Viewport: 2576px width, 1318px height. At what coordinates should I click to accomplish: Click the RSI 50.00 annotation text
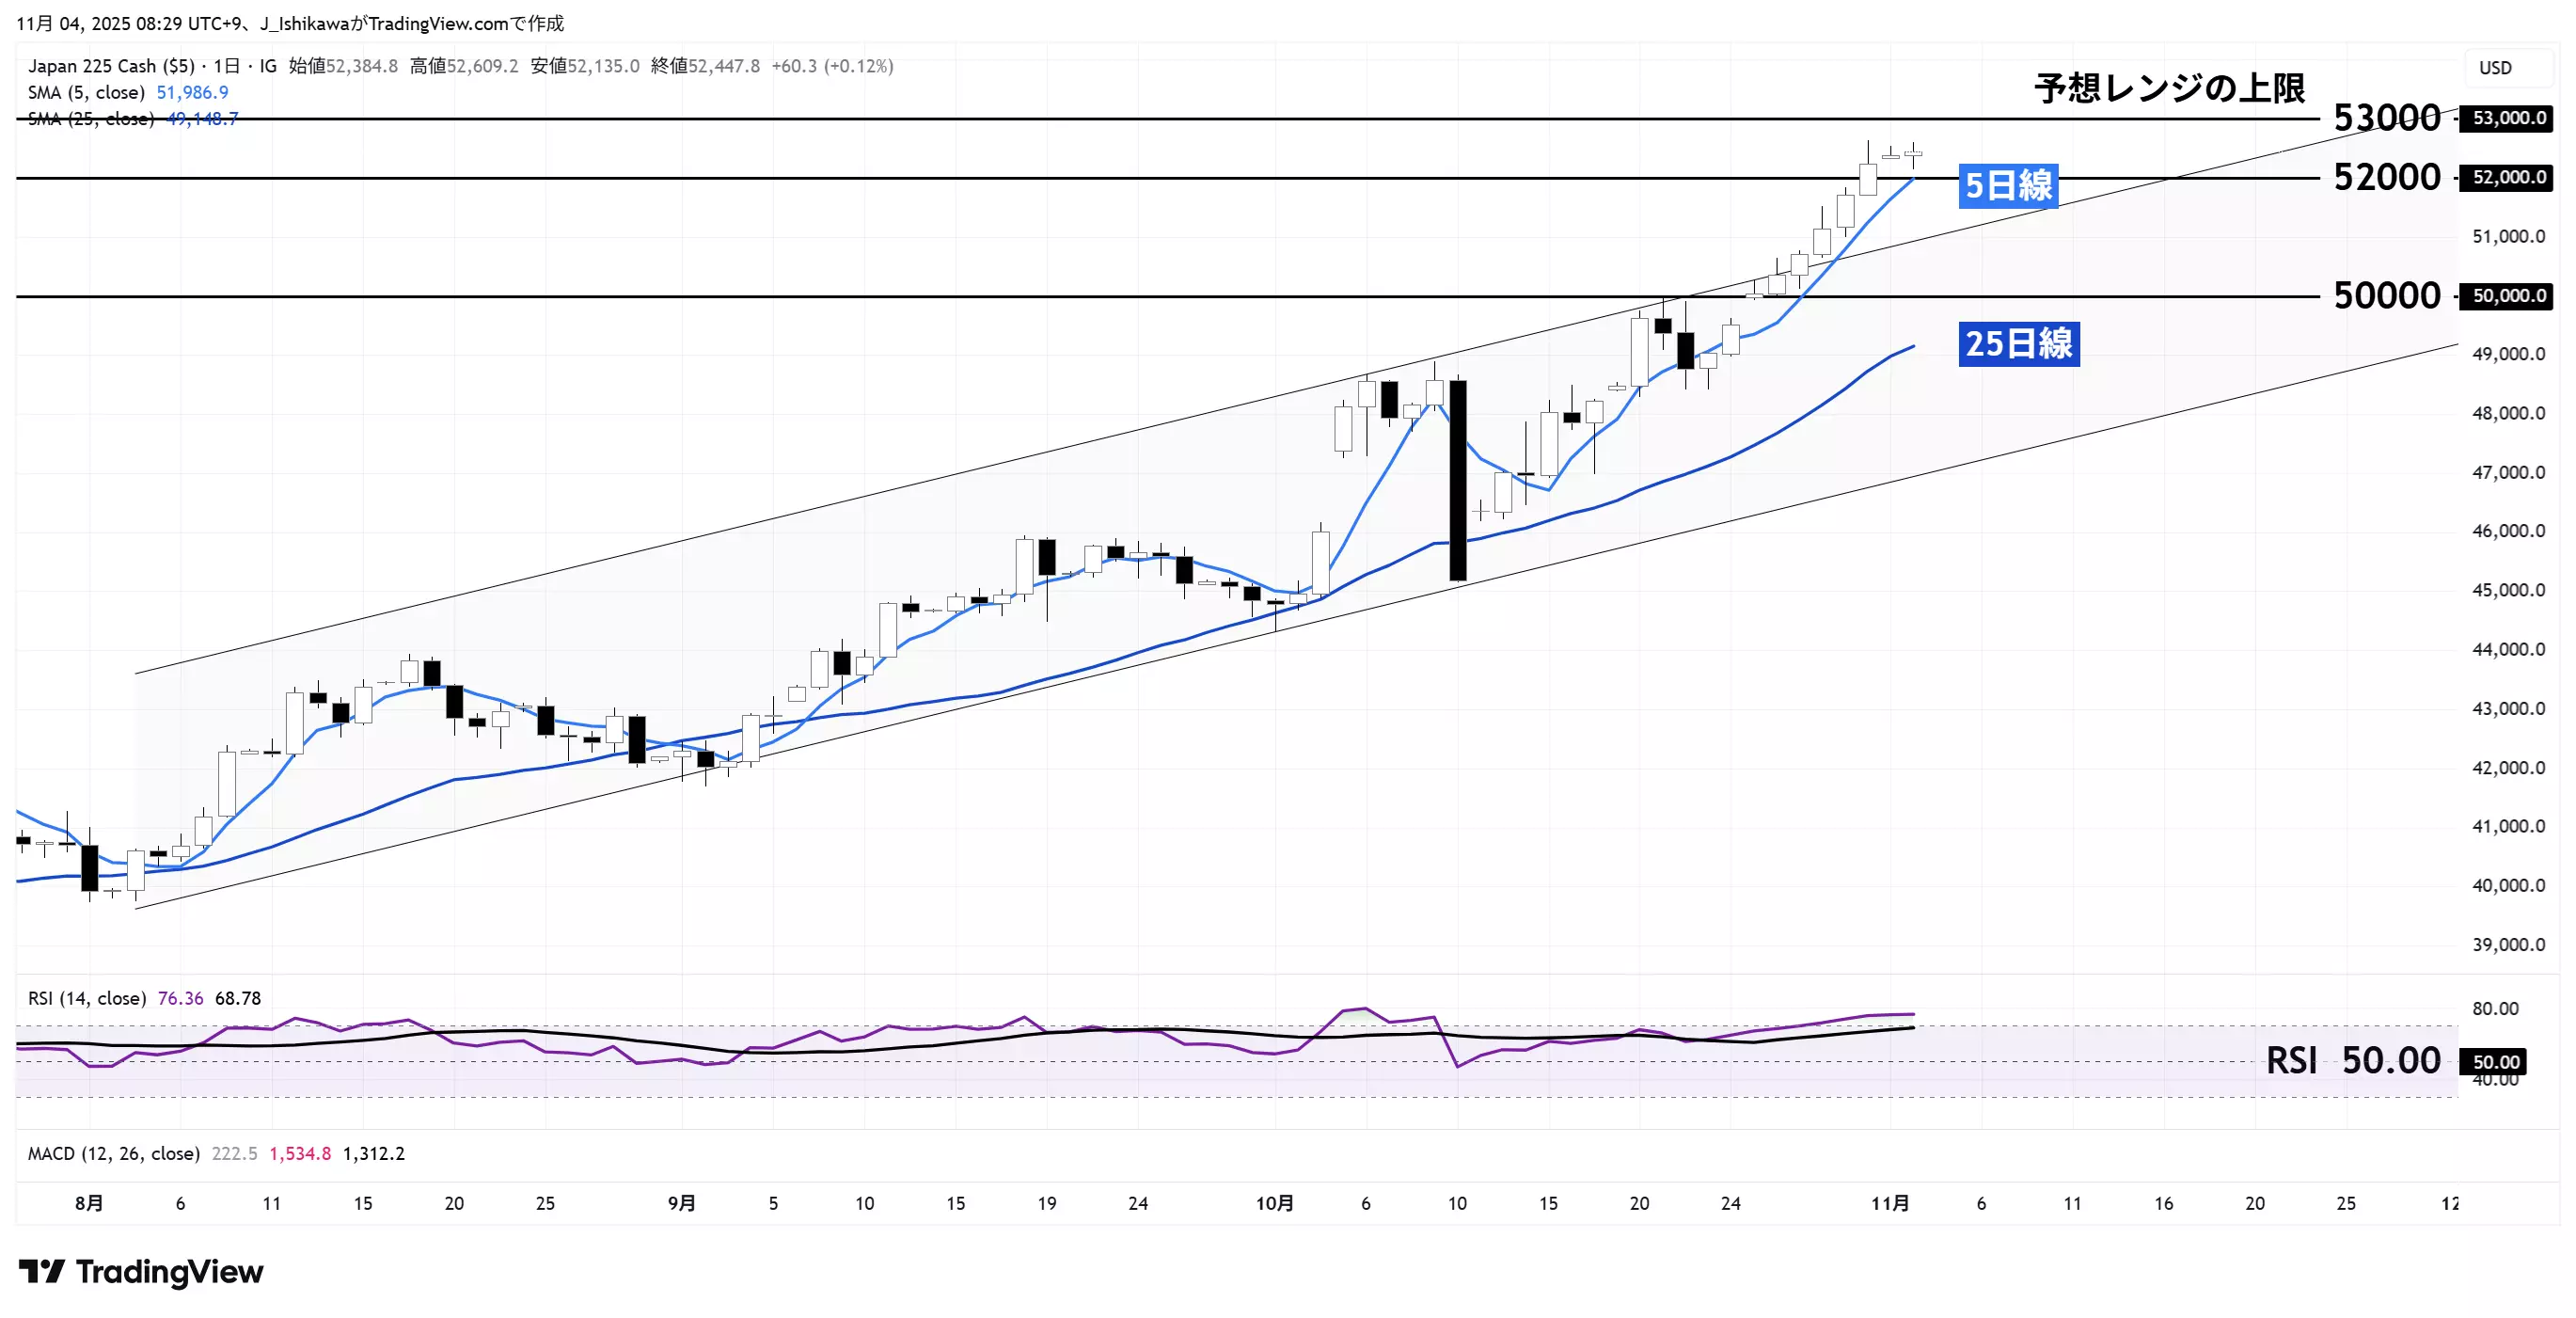pos(2352,1060)
